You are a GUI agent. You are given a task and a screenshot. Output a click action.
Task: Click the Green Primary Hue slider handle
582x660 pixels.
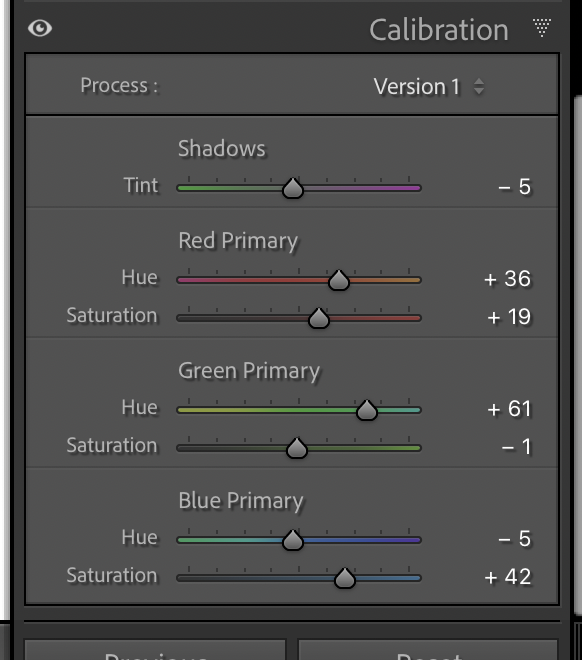pos(367,410)
